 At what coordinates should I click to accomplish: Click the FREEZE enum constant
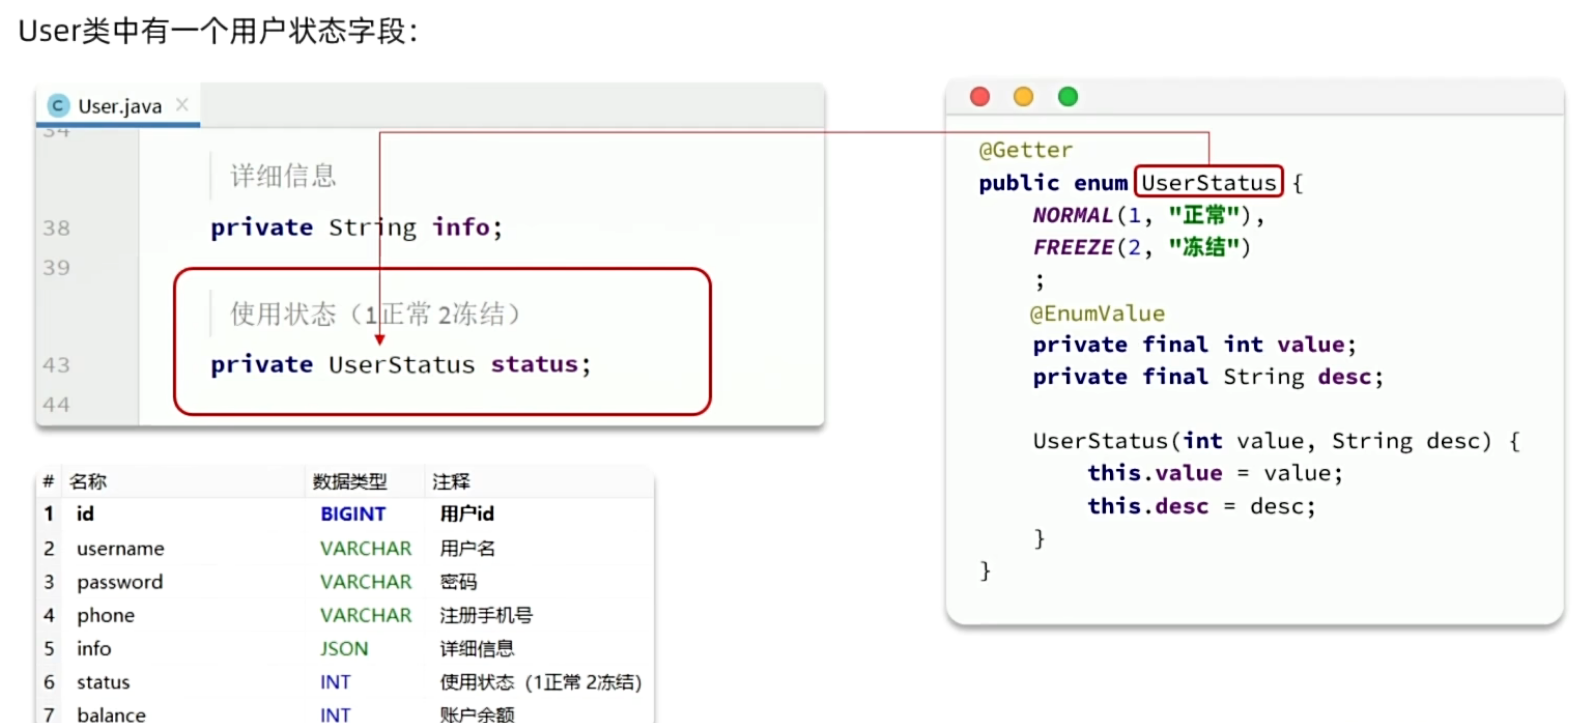point(1072,247)
